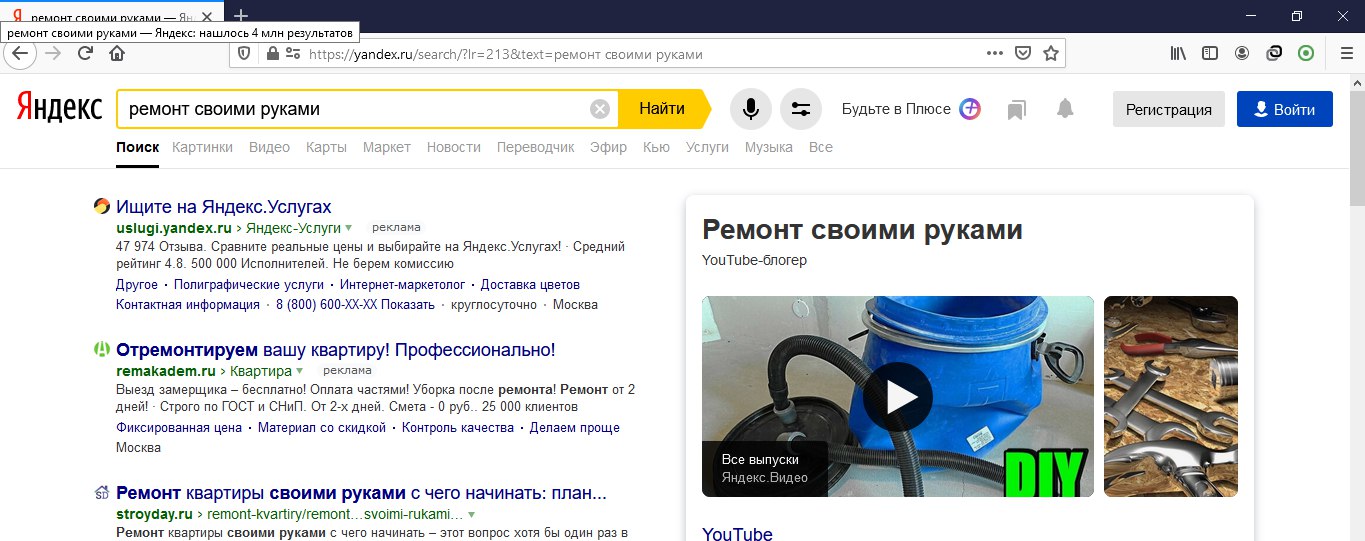Viewport: 1365px width, 541px height.
Task: Click the spiral extension icon in toolbar
Action: 1274,53
